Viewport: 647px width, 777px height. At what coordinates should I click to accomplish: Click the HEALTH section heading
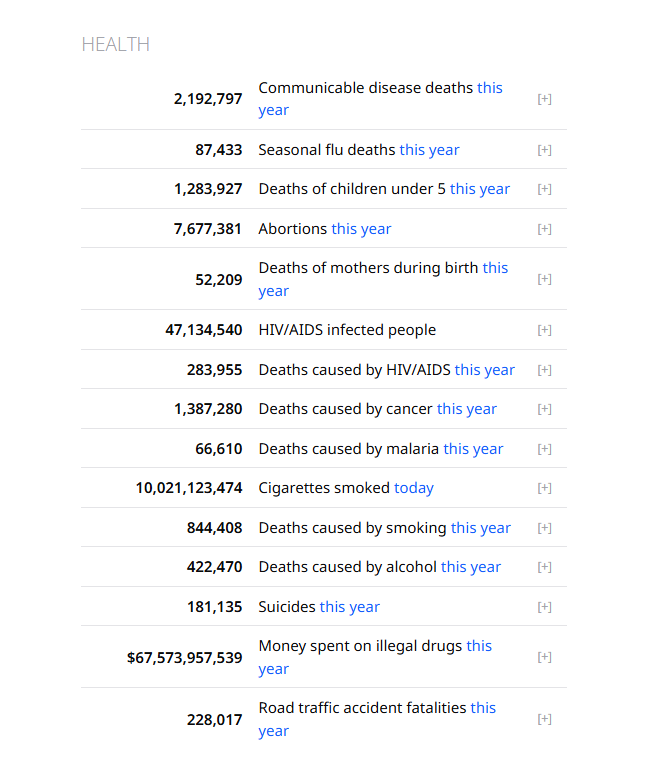(115, 45)
